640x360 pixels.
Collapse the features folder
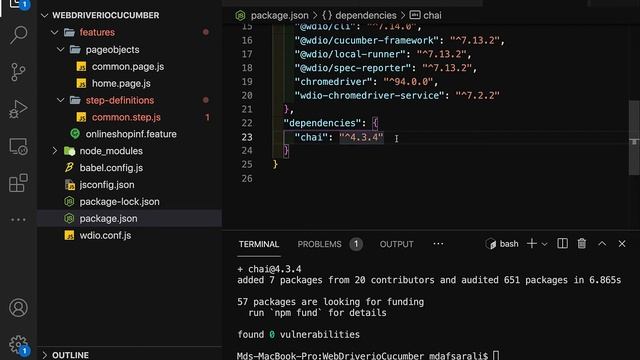click(x=54, y=32)
